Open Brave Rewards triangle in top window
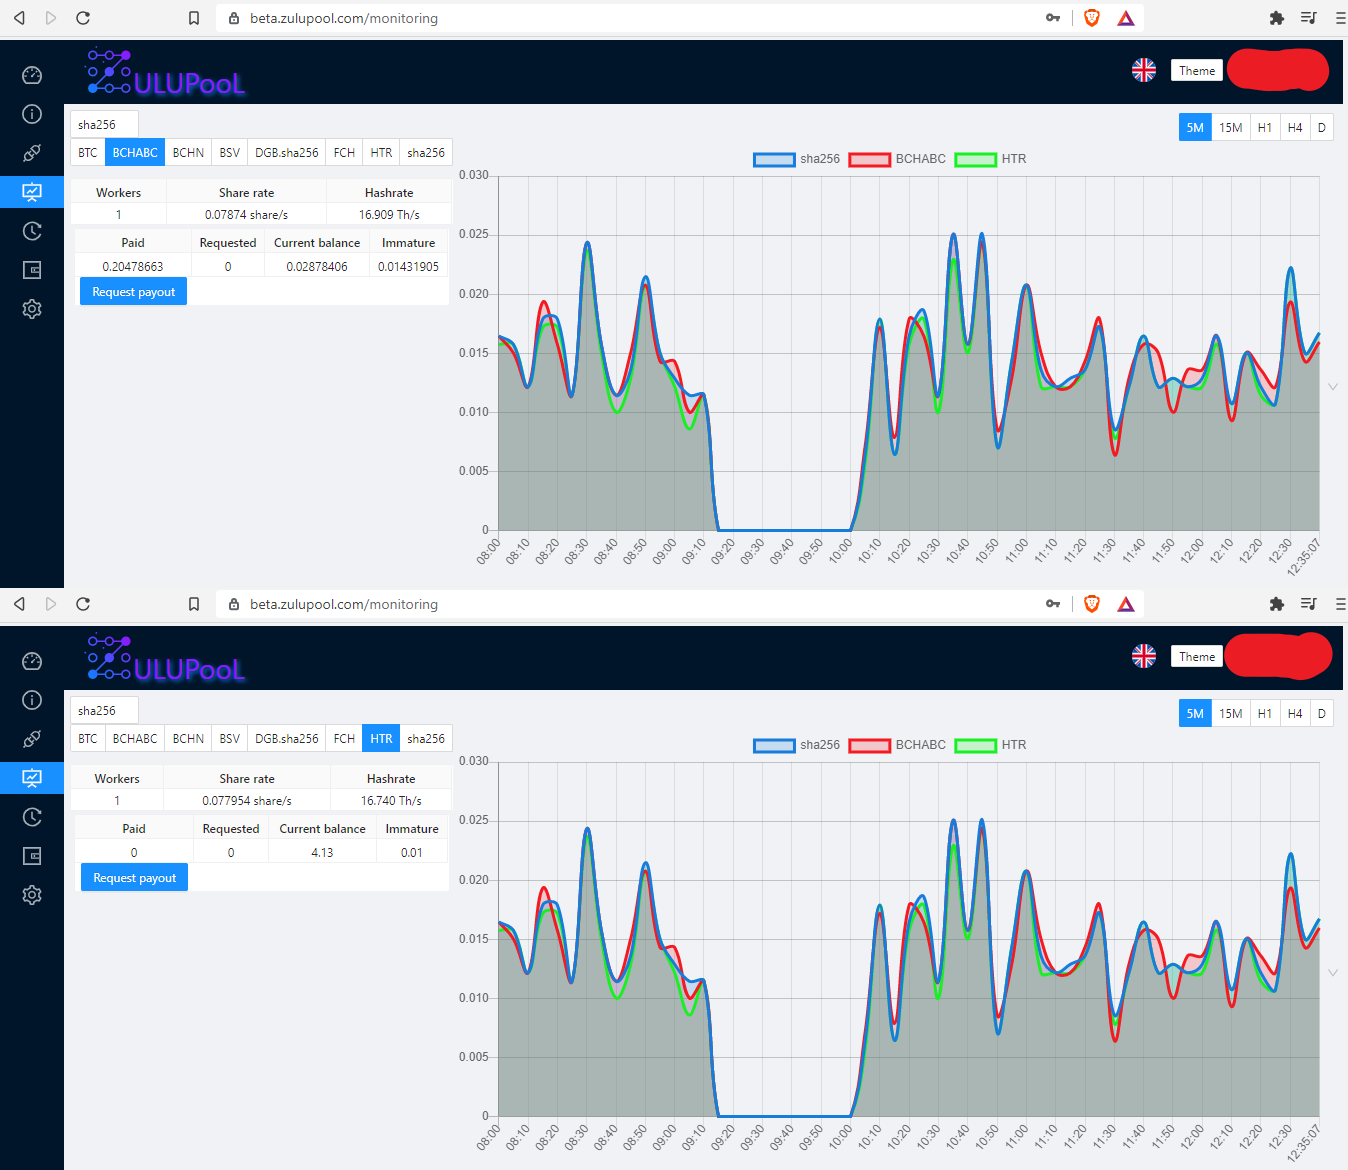The width and height of the screenshot is (1348, 1170). (1126, 18)
